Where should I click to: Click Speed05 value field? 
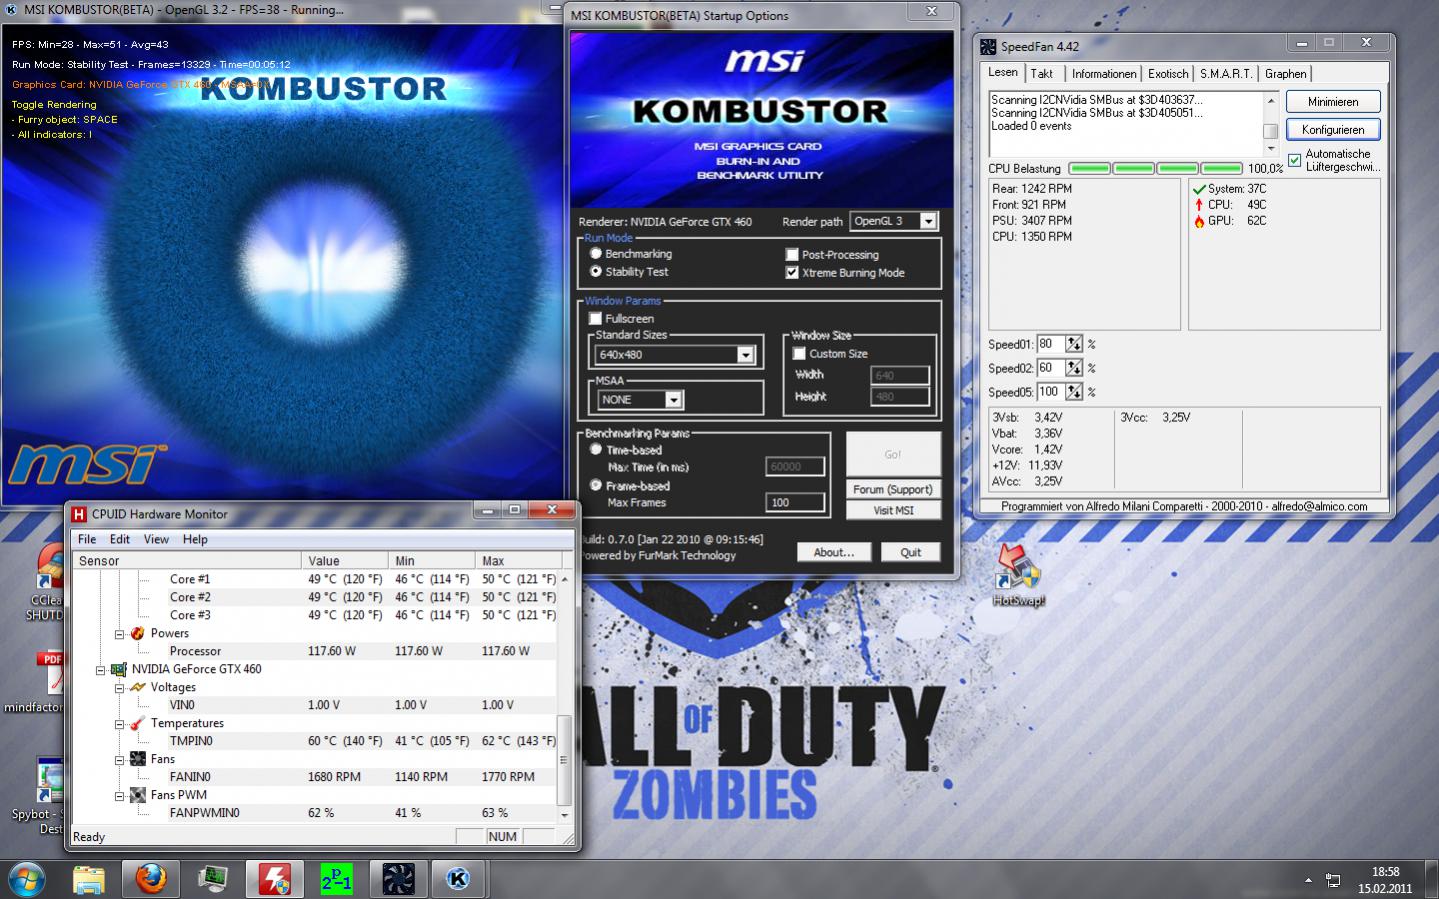(1050, 392)
